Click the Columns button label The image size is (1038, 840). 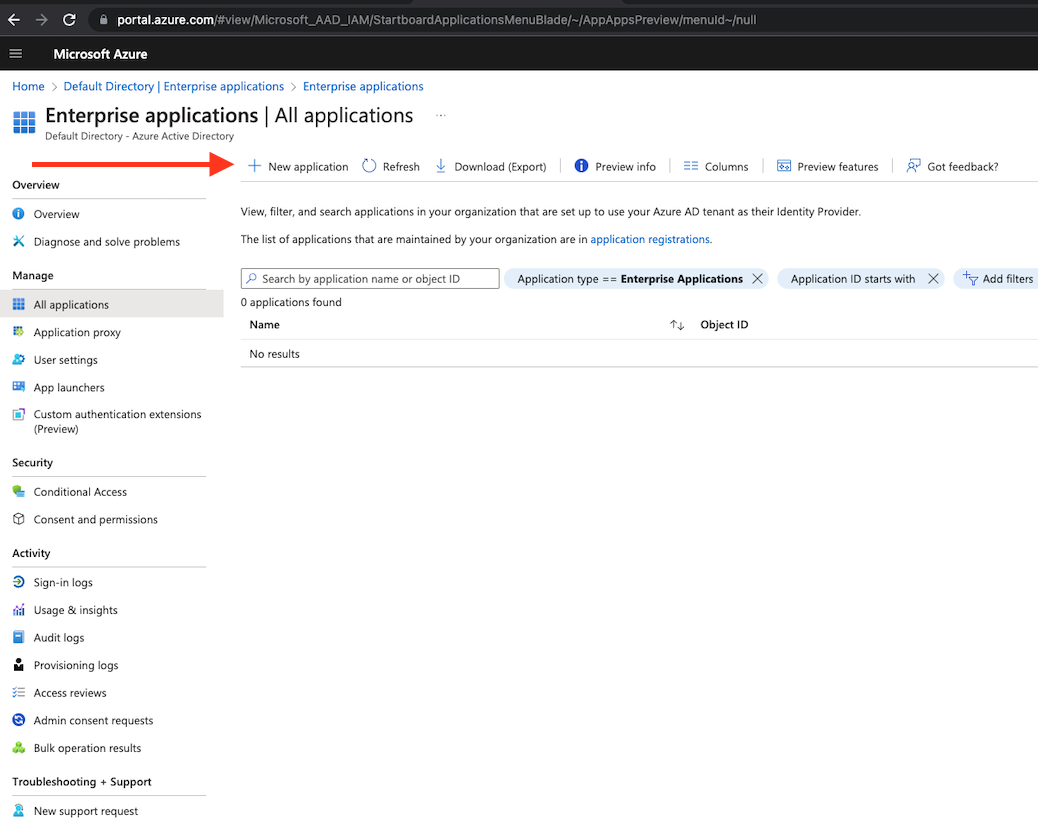pos(726,167)
